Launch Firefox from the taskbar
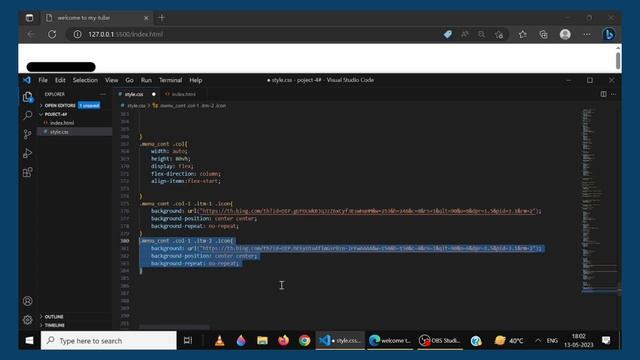Image resolution: width=640 pixels, height=360 pixels. pos(283,340)
